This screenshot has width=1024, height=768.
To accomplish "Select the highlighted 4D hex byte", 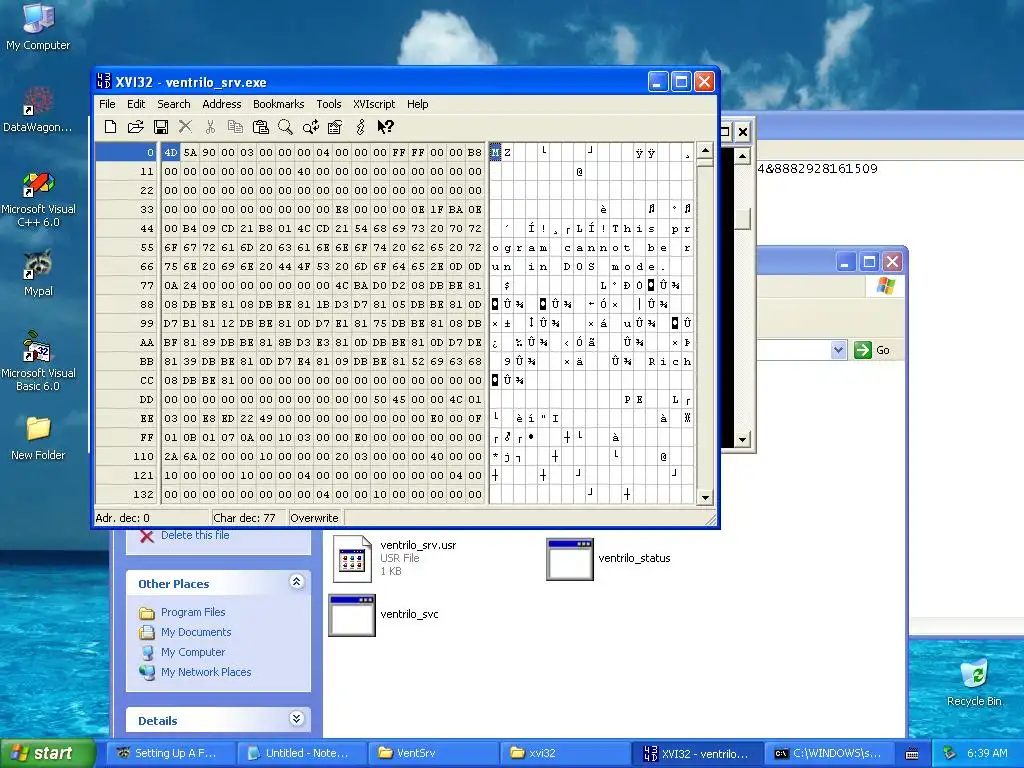I will 170,152.
